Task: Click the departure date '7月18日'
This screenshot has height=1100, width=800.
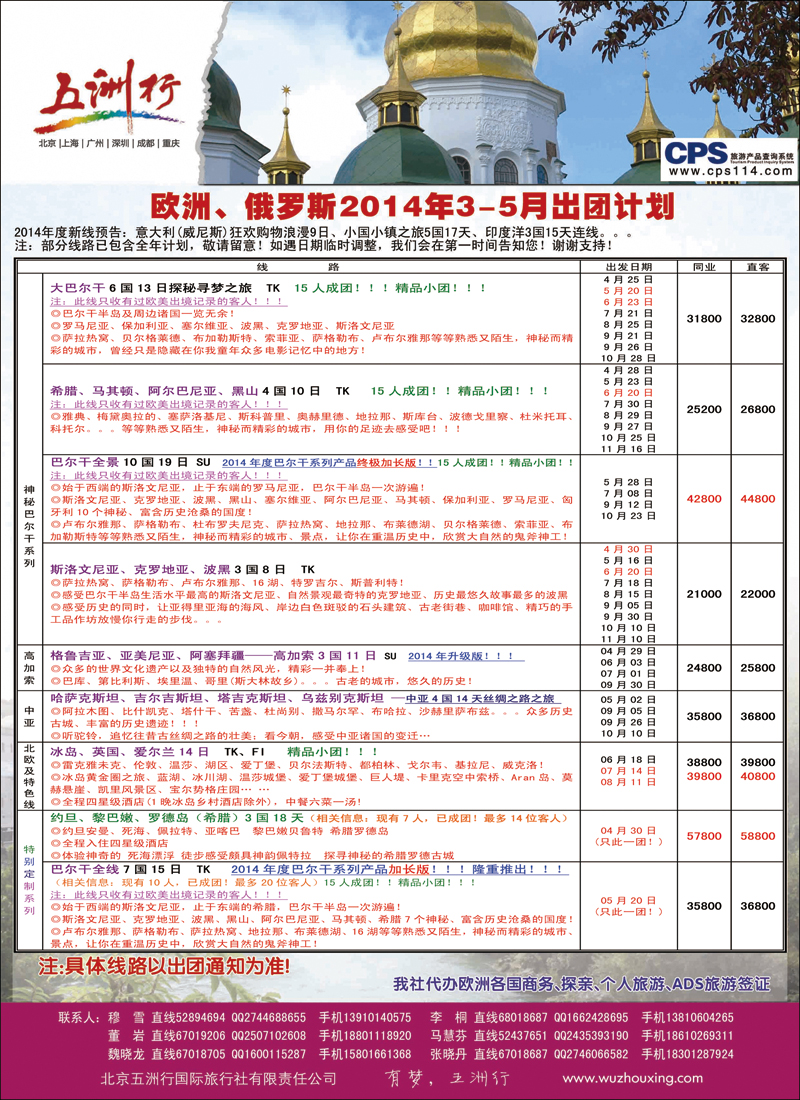Action: coord(627,583)
